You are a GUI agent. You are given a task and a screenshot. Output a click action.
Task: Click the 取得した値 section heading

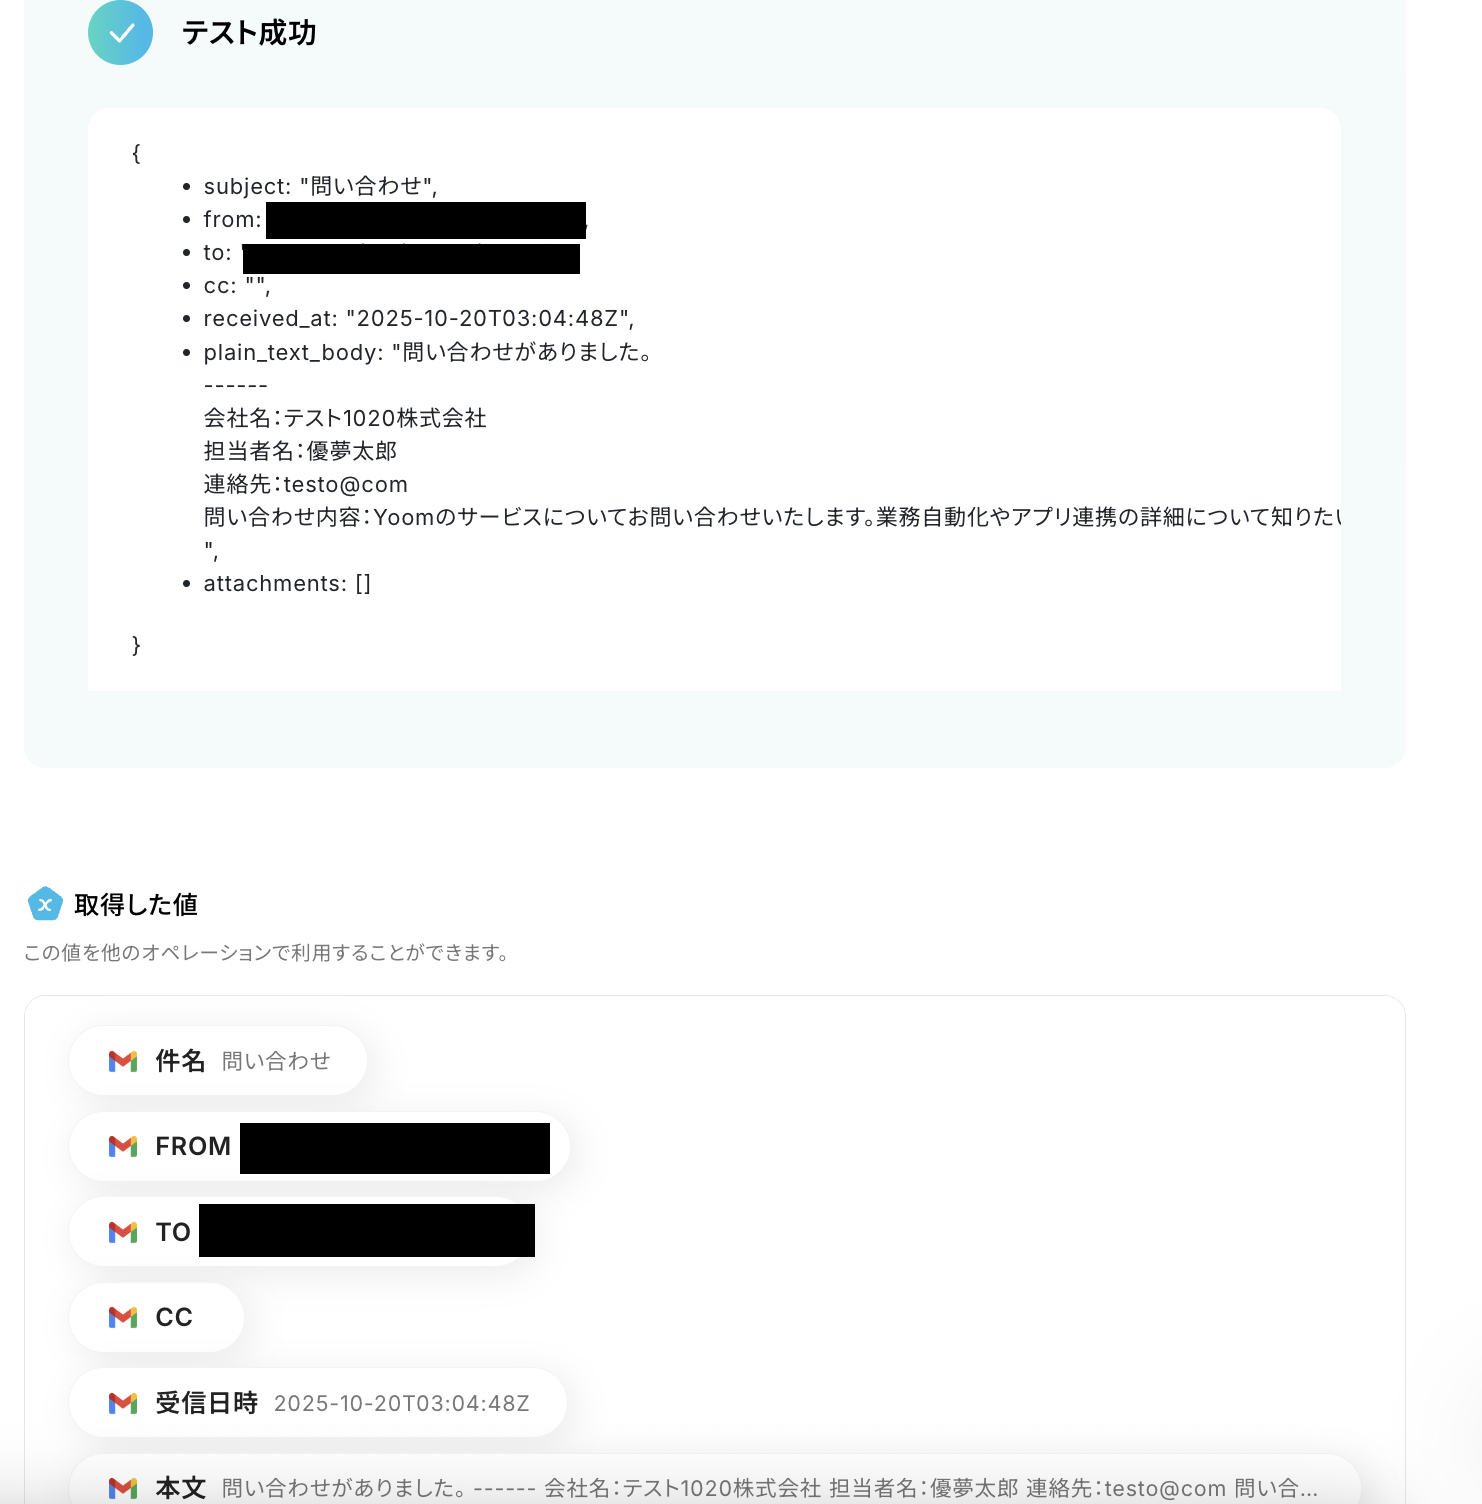136,905
